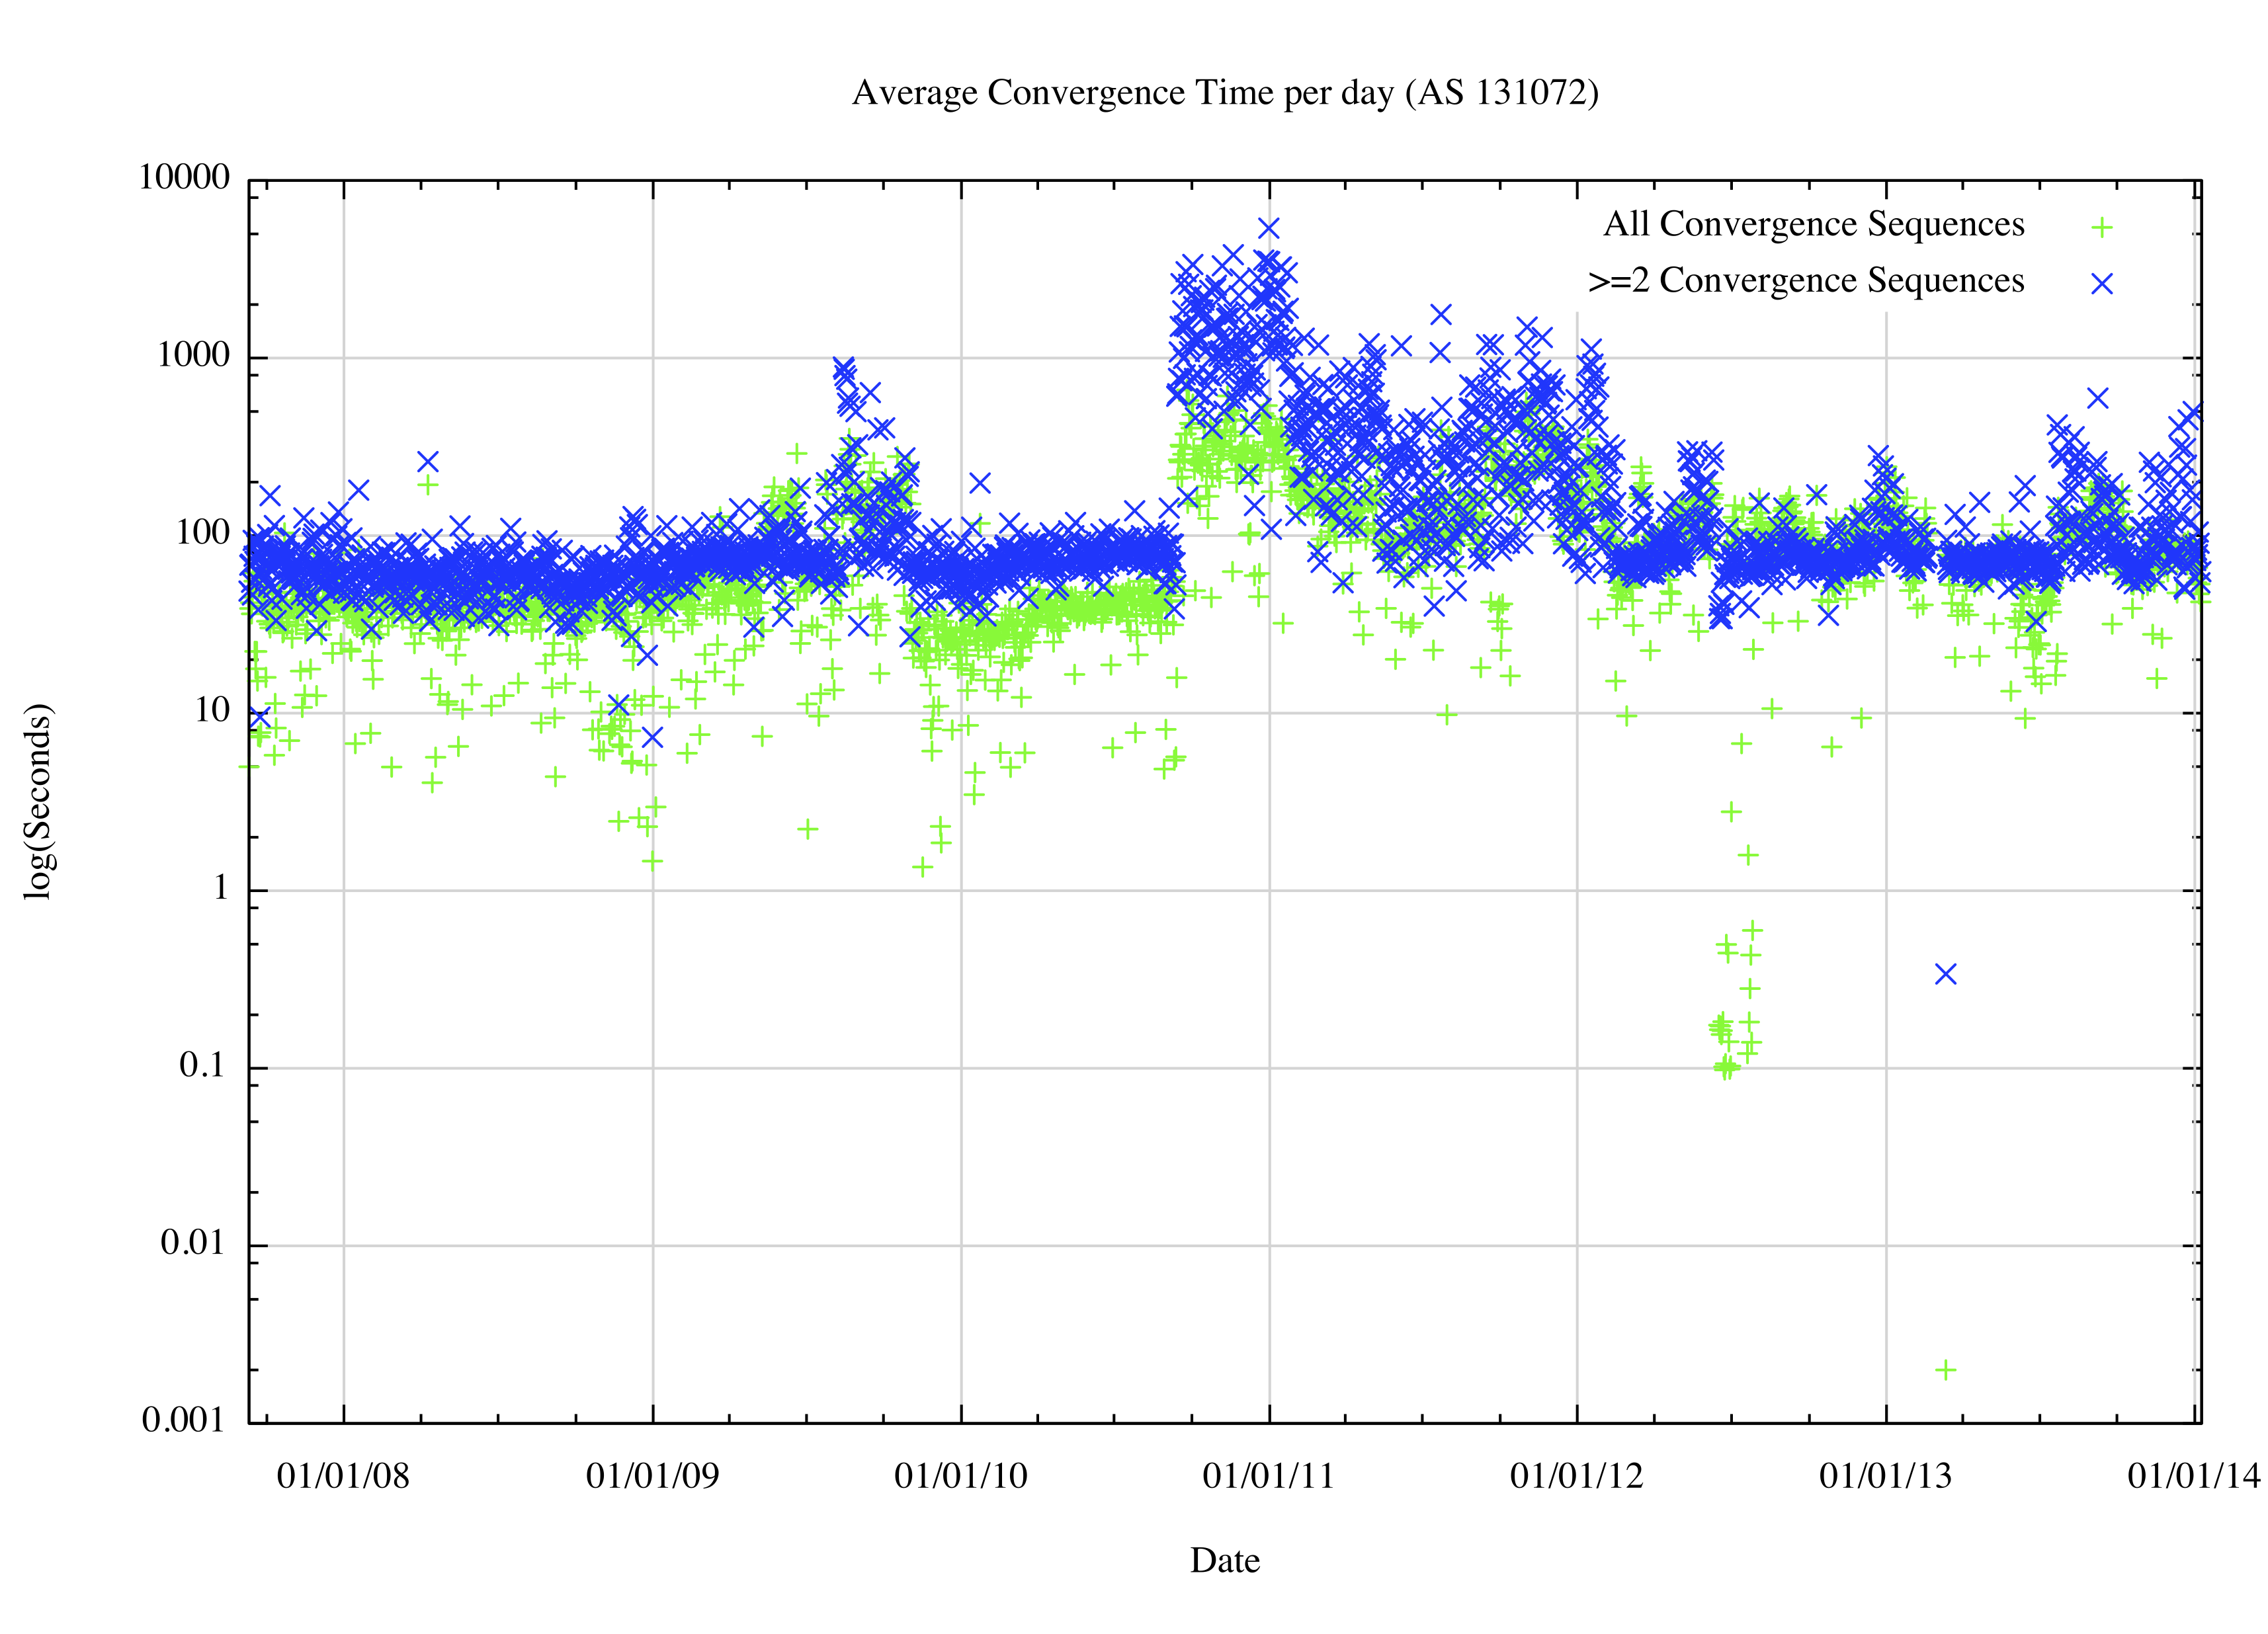Click the 0.001 y-axis tick label

(183, 1420)
